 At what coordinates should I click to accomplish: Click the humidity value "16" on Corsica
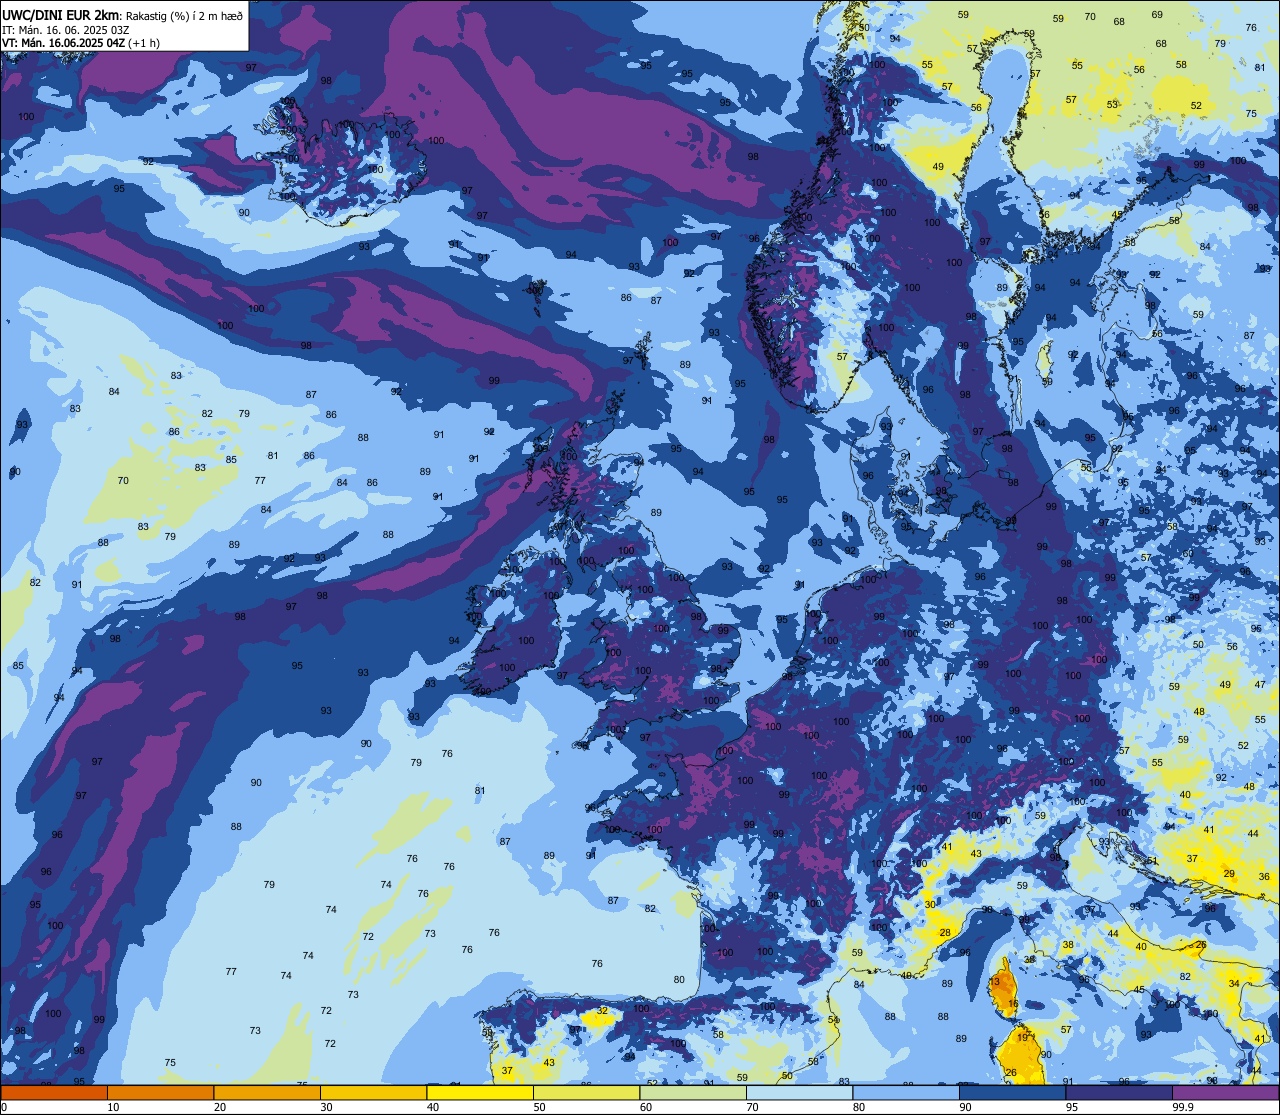(1013, 1003)
